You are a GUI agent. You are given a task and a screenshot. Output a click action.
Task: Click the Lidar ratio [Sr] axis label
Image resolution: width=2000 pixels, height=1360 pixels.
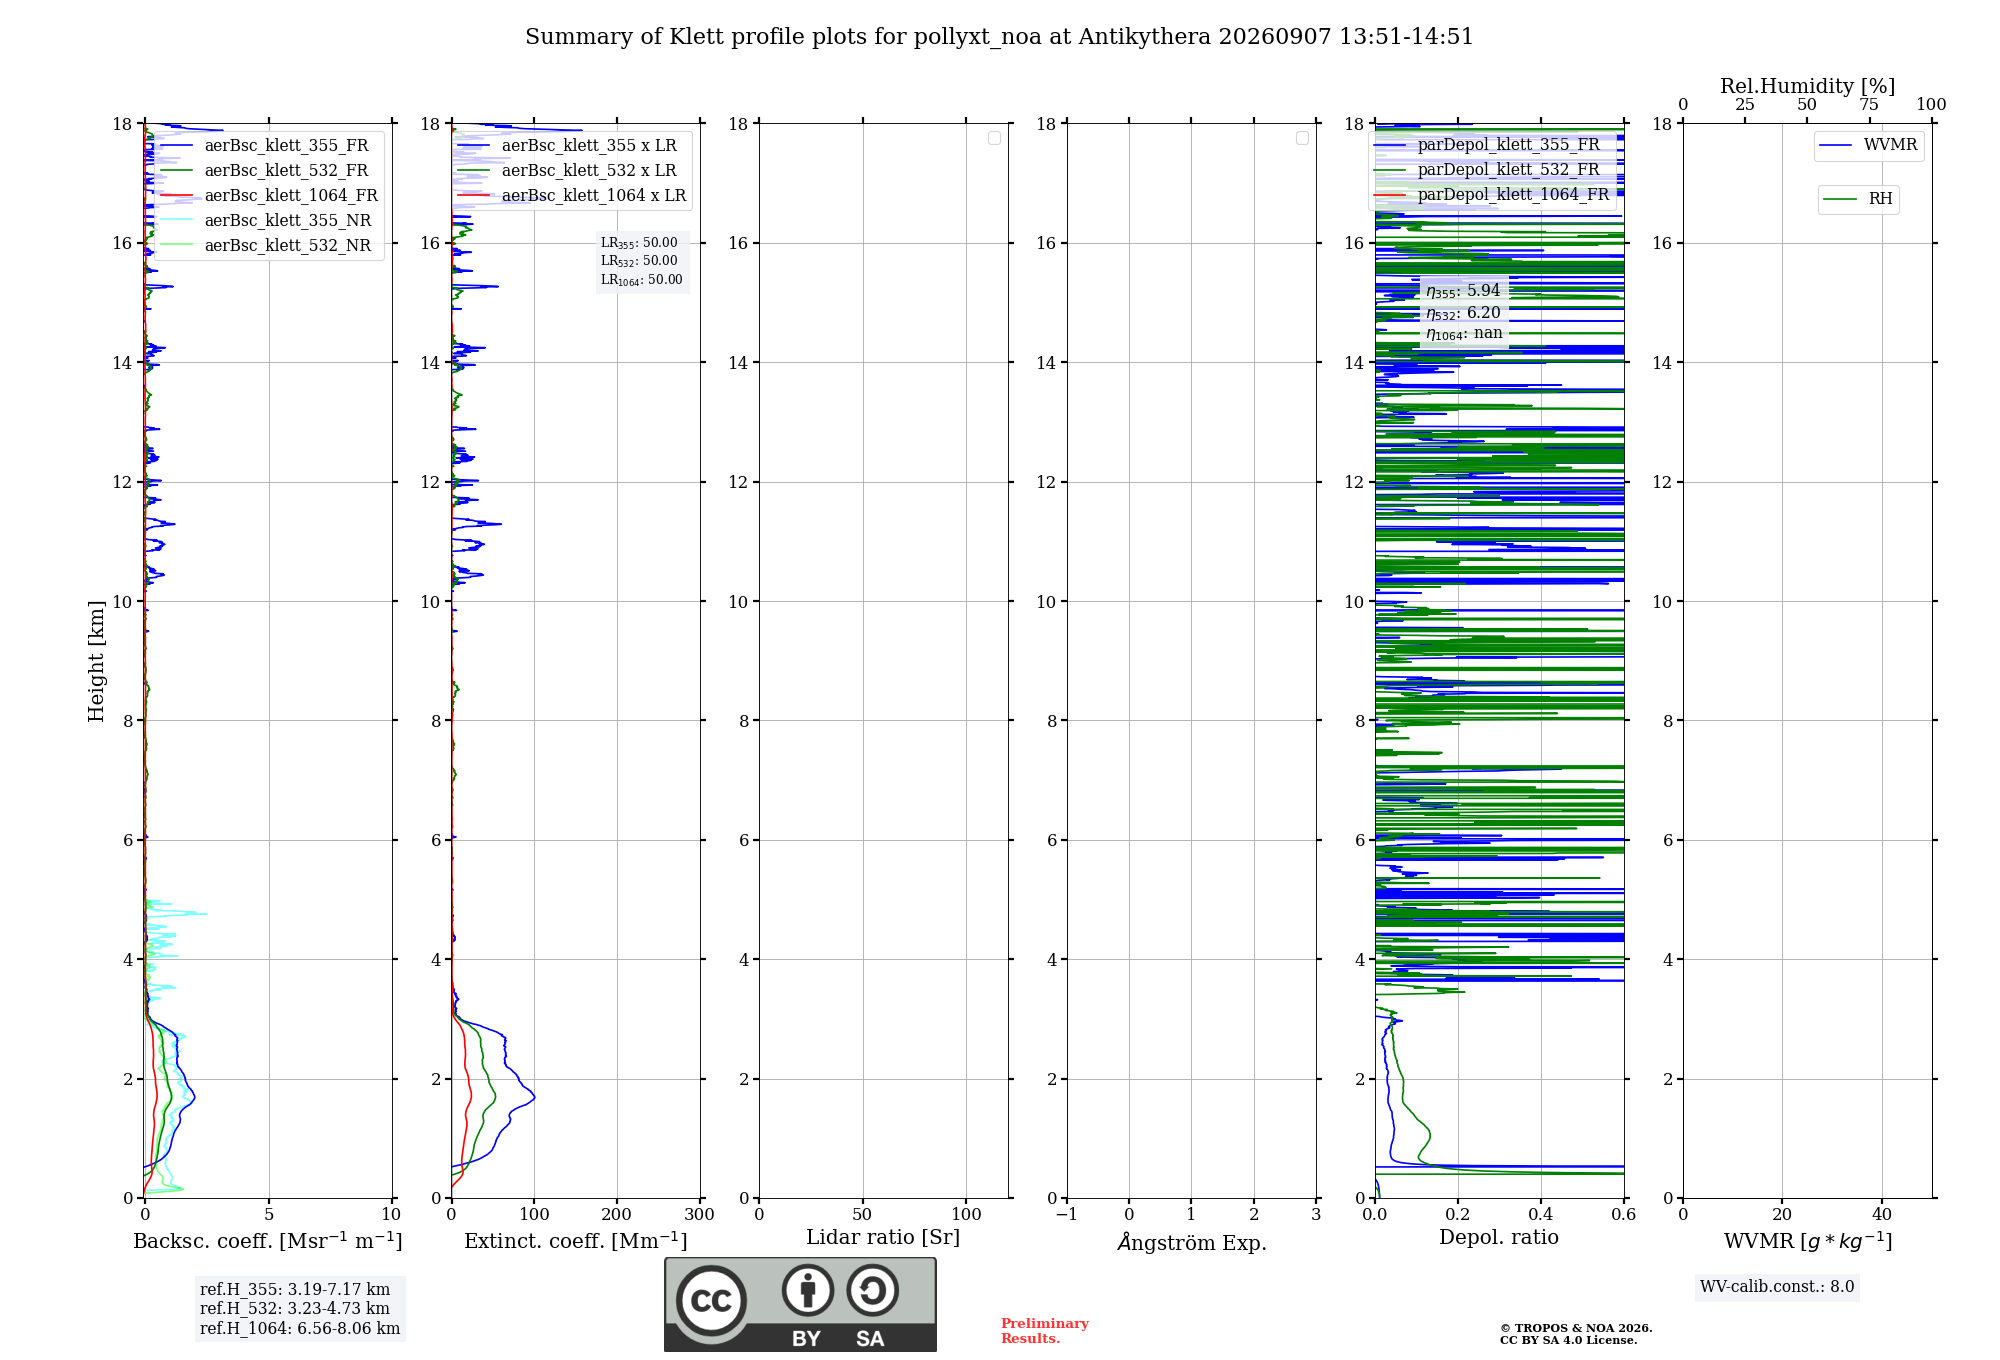[x=883, y=1238]
